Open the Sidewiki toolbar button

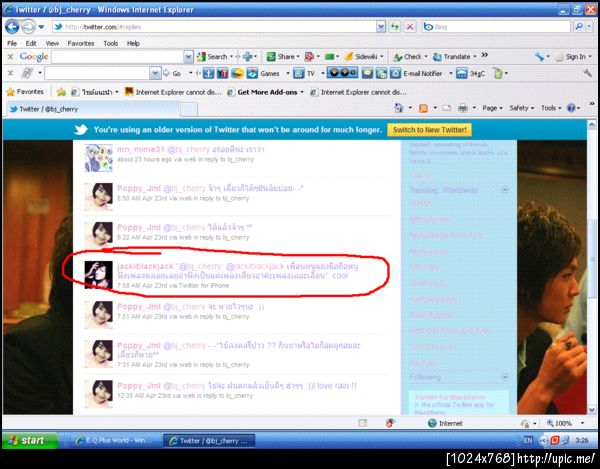pyautogui.click(x=361, y=57)
